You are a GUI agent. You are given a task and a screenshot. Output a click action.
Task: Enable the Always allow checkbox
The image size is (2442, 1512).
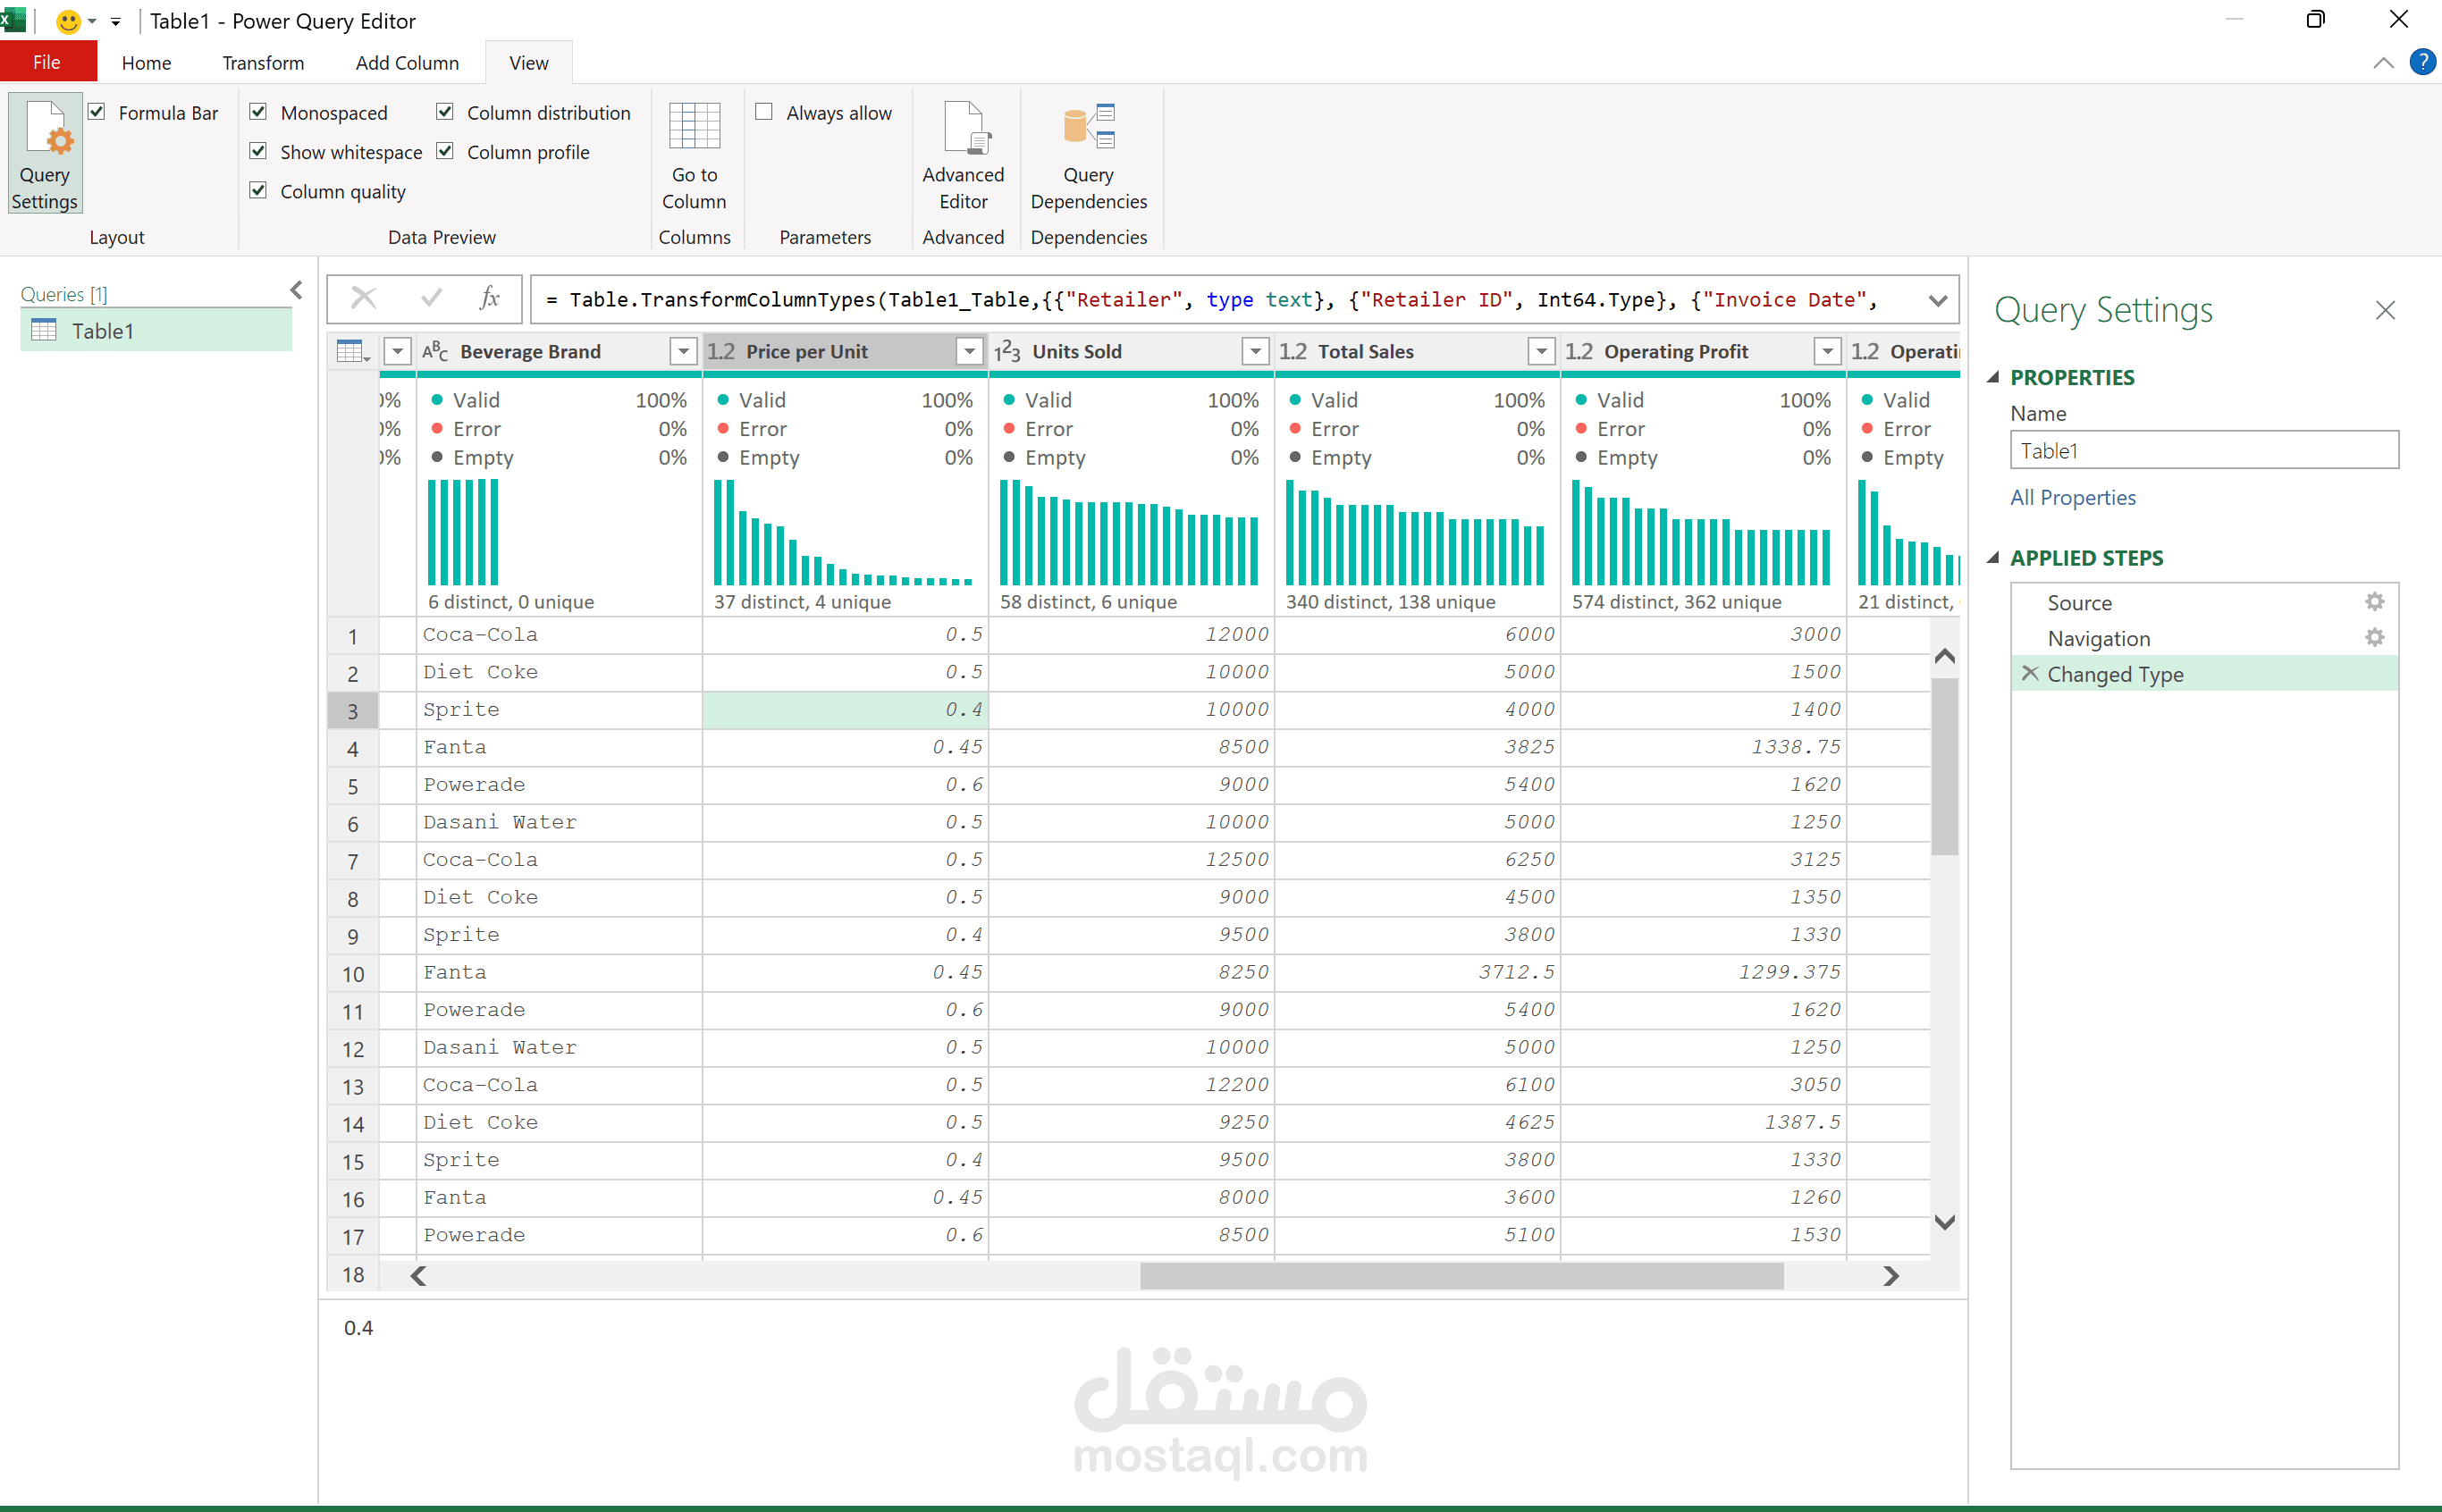pyautogui.click(x=764, y=112)
